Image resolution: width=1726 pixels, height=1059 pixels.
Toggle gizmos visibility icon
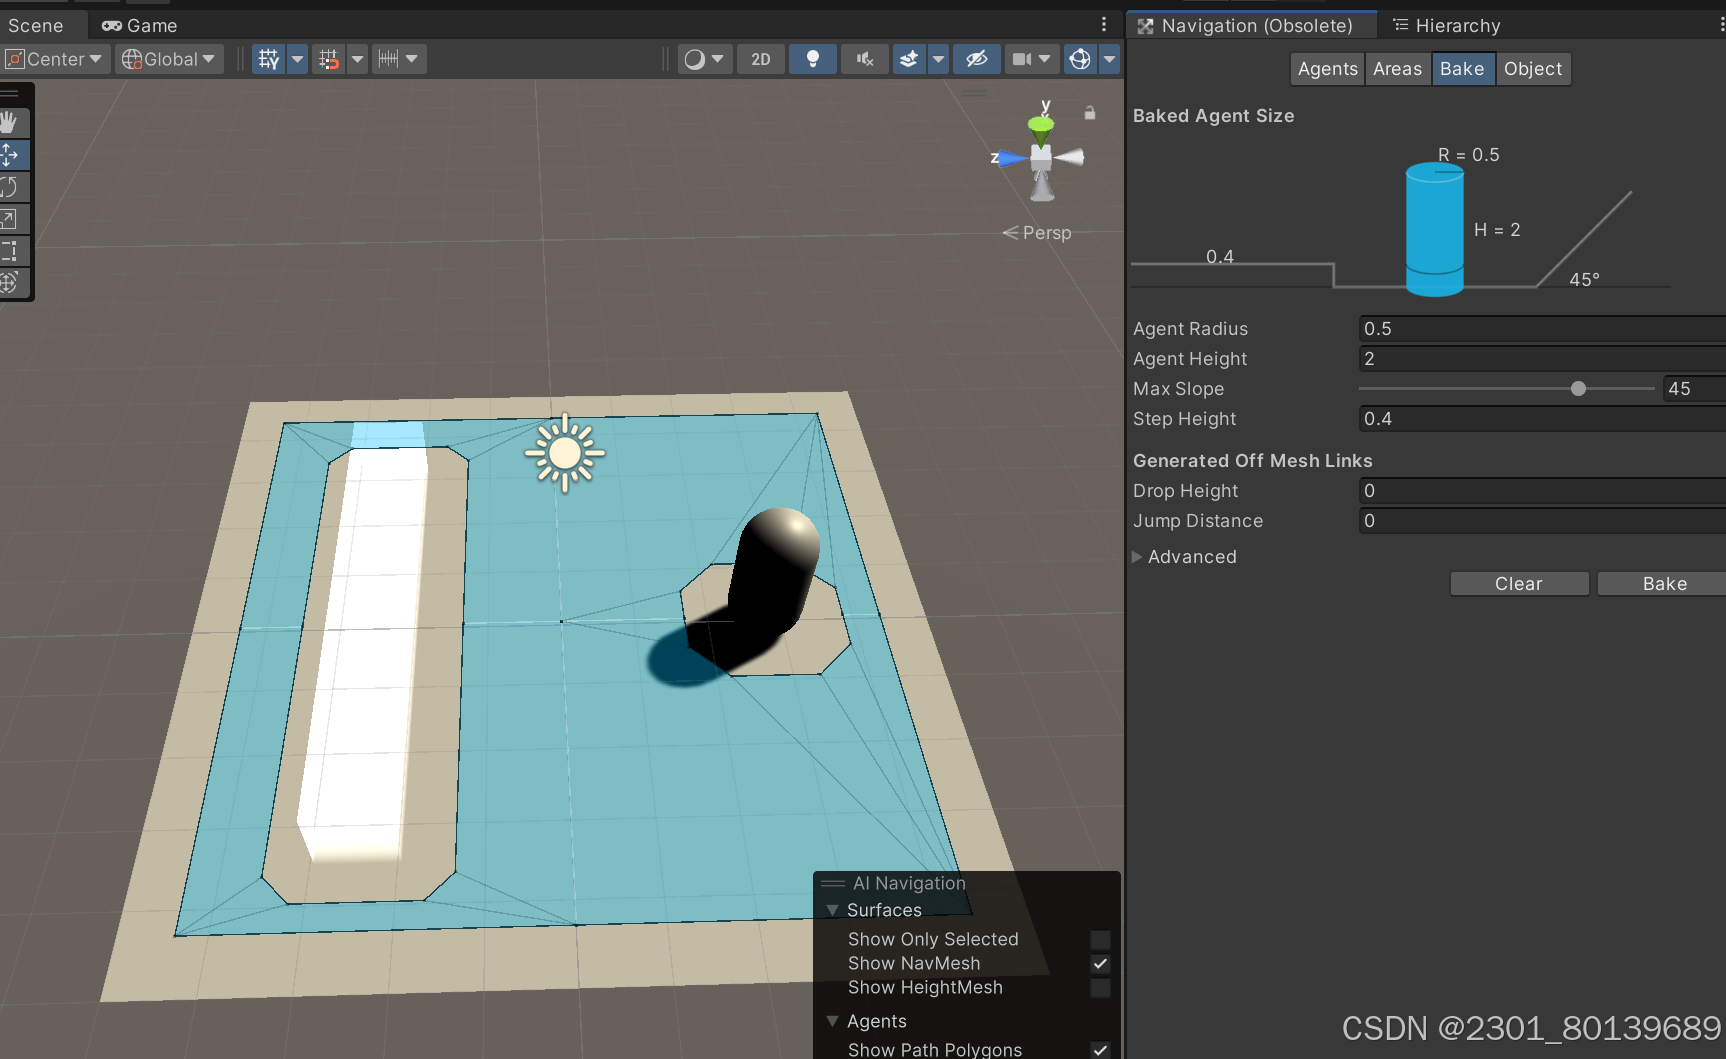click(1080, 59)
